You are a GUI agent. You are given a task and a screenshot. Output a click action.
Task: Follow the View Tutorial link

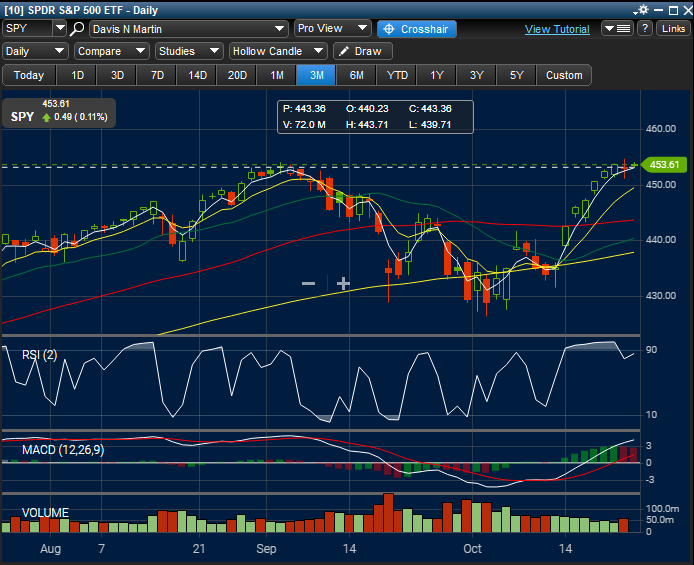point(557,29)
